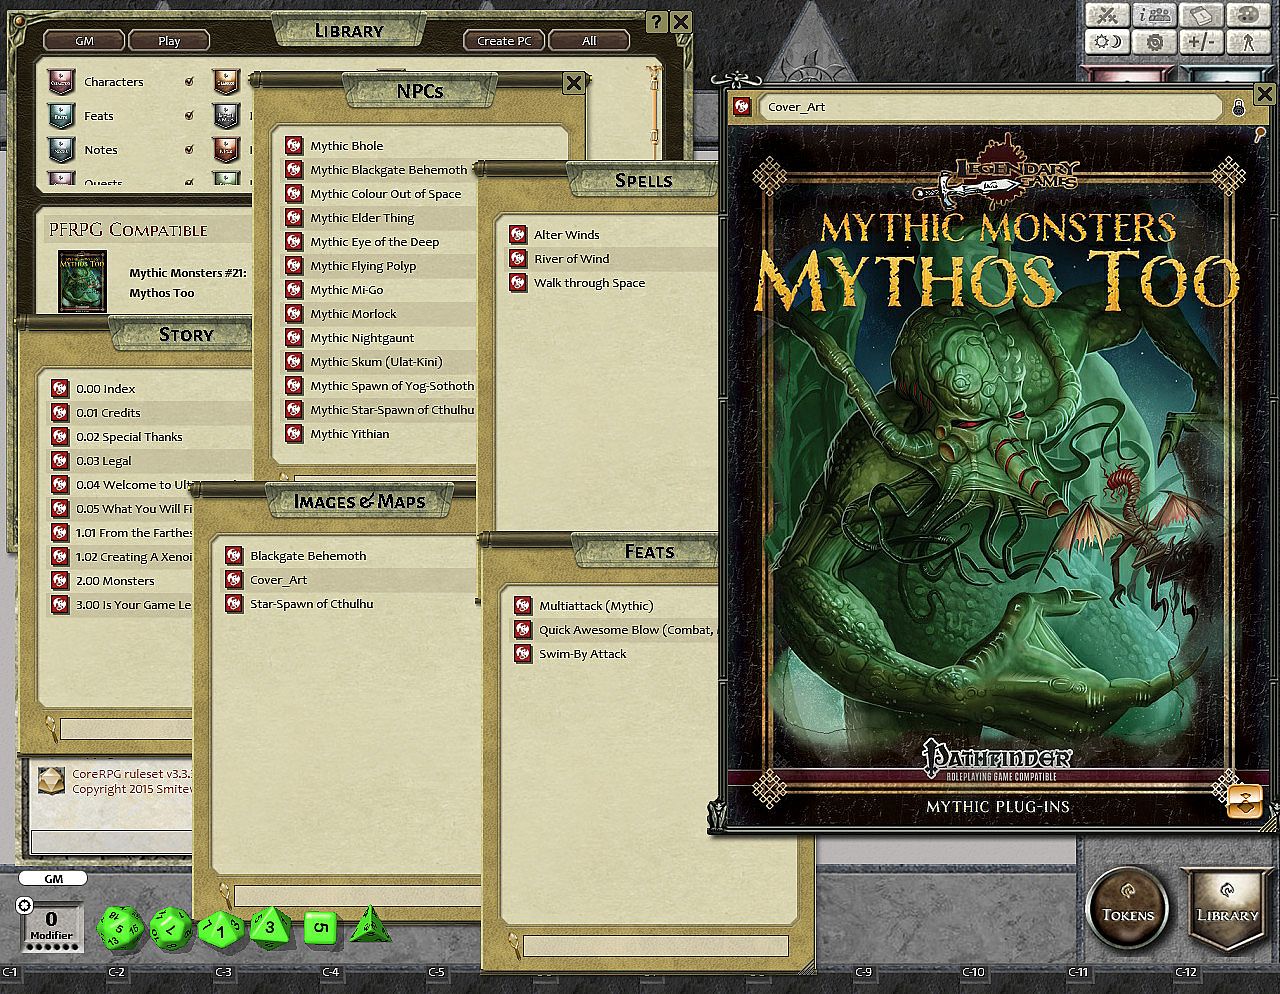1280x994 pixels.
Task: Click the 0.00 Index story link icon
Action: click(x=60, y=389)
